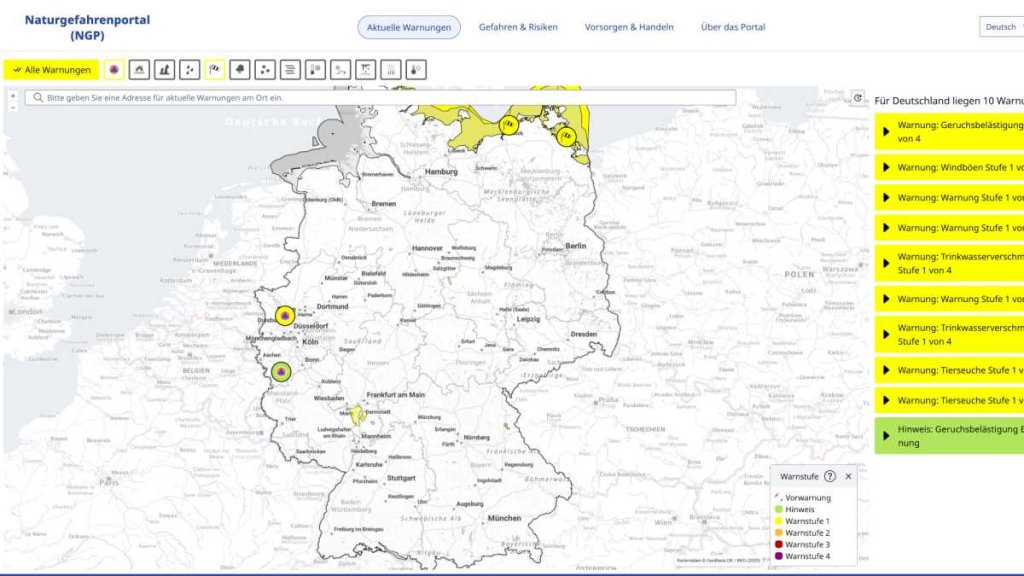
Task: Open the easternmost wind flag marker on Baltic coast
Action: [x=566, y=136]
